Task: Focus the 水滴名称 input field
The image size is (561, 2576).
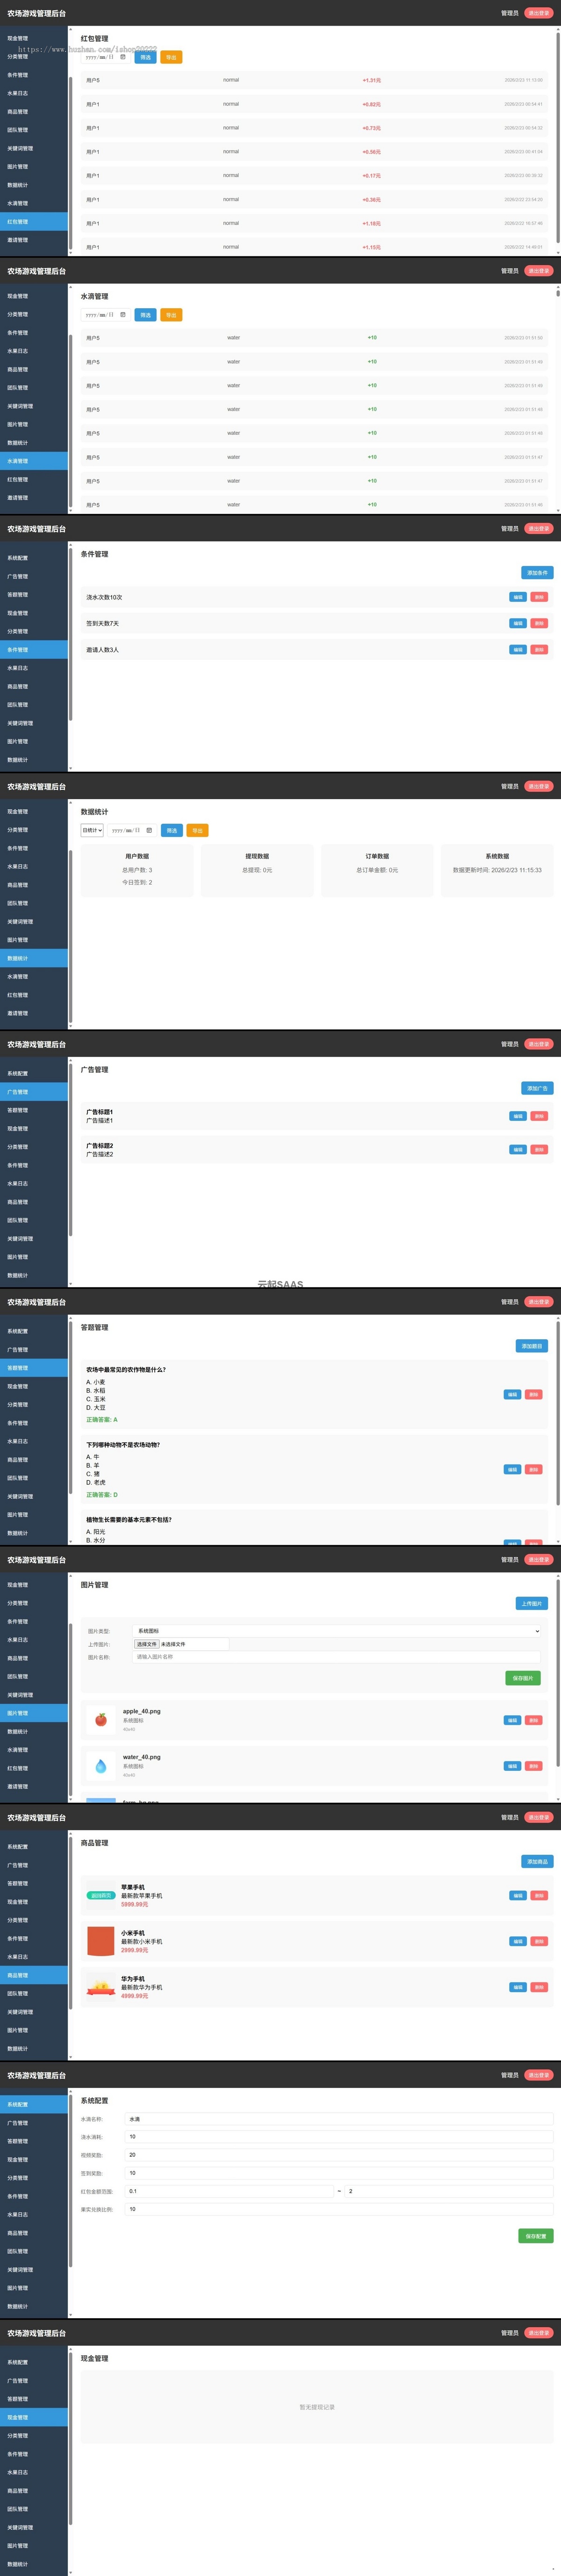Action: click(x=339, y=2119)
